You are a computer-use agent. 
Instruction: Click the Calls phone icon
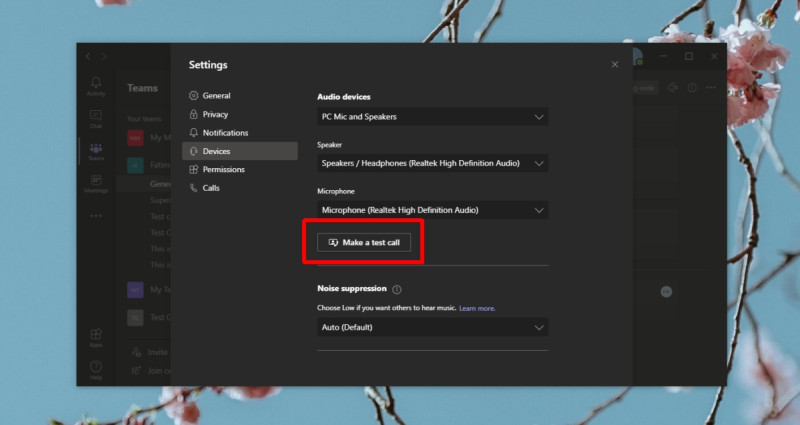[x=193, y=188]
